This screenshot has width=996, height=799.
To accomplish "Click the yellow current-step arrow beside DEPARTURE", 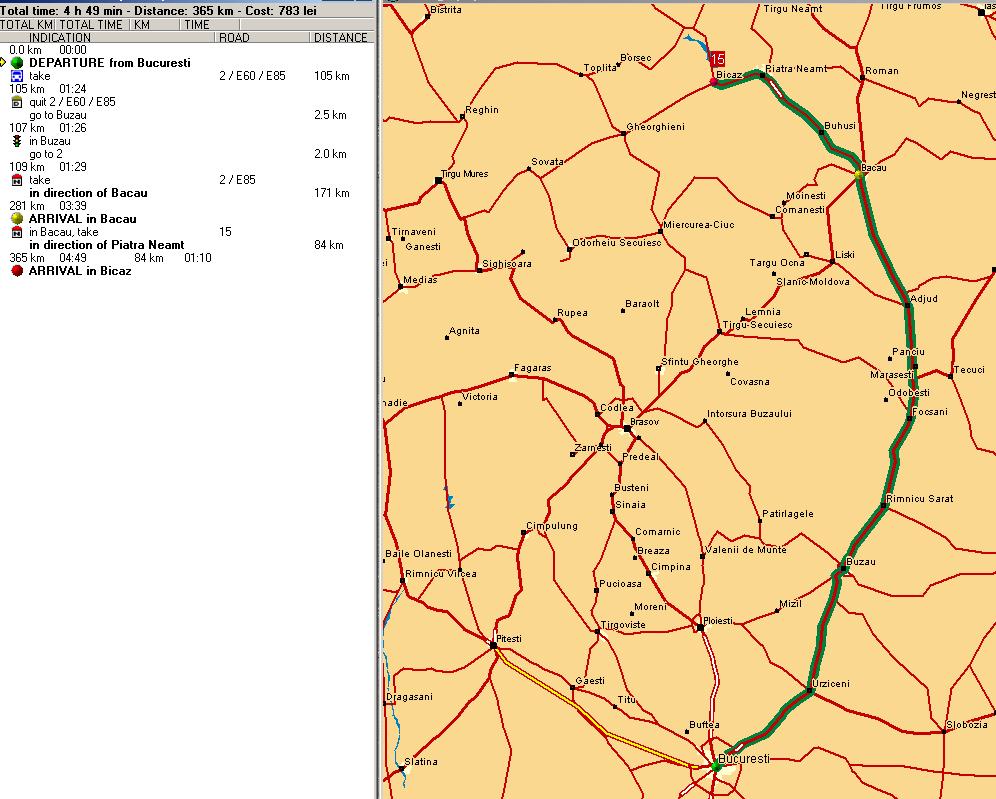I will click(4, 63).
